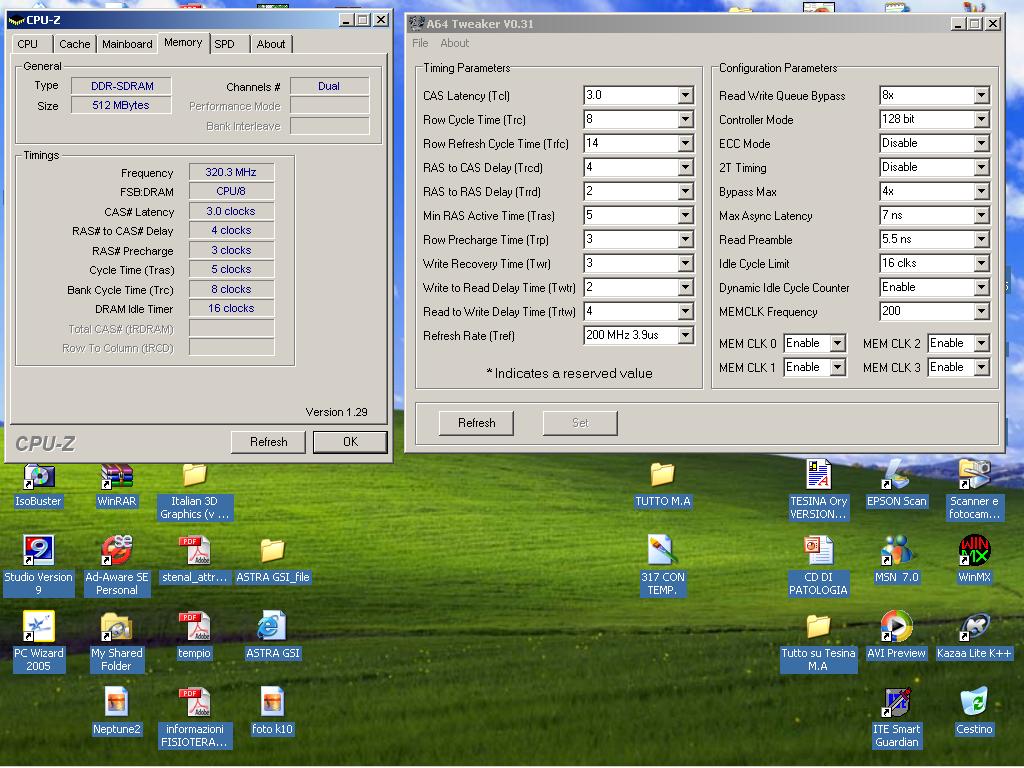1024x768 pixels.
Task: Launch Kazaa Lite K++ icon
Action: pos(974,635)
